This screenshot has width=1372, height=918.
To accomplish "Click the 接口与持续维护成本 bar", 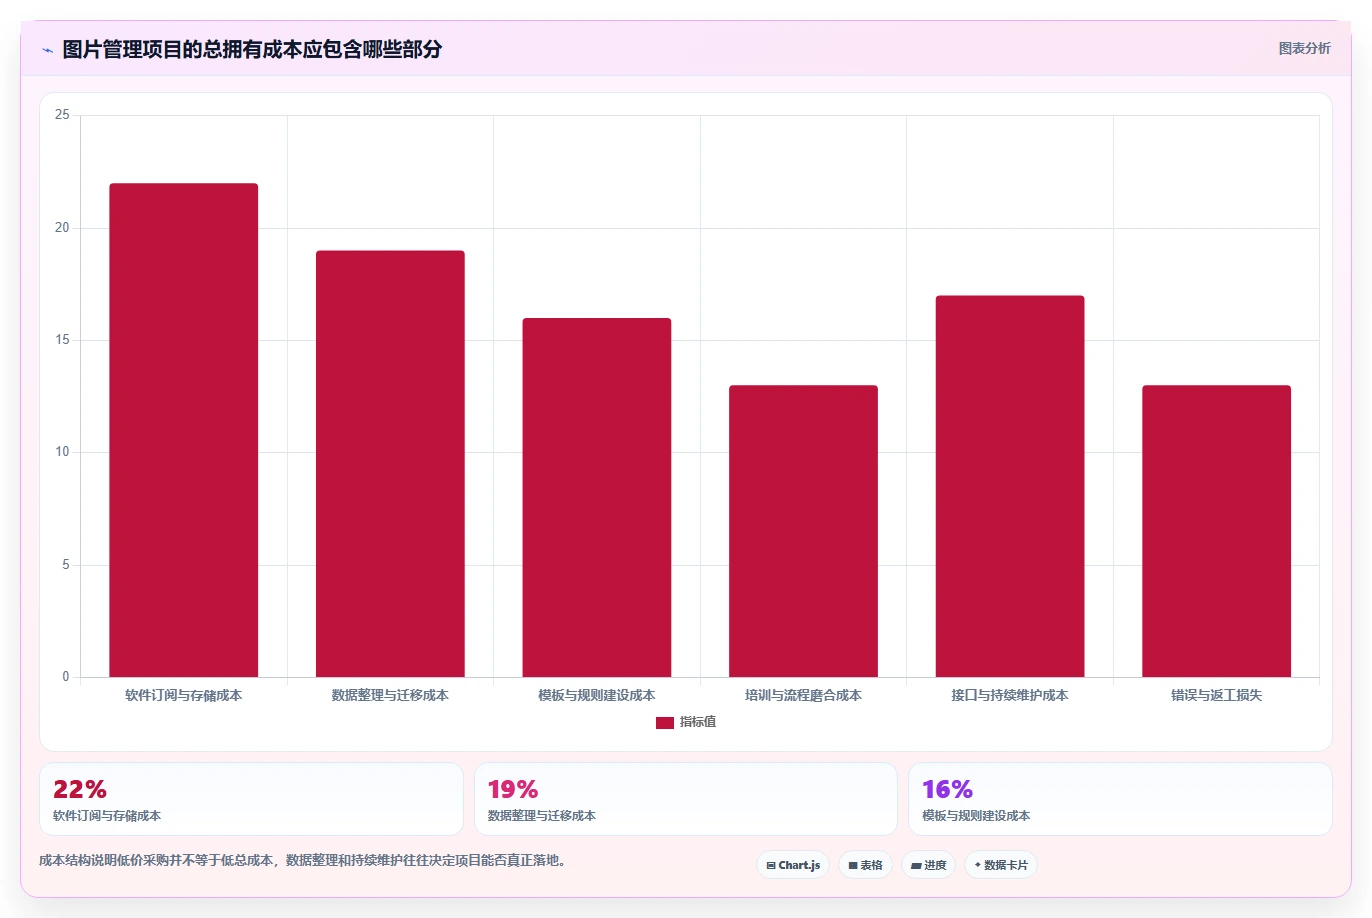I will point(1010,486).
